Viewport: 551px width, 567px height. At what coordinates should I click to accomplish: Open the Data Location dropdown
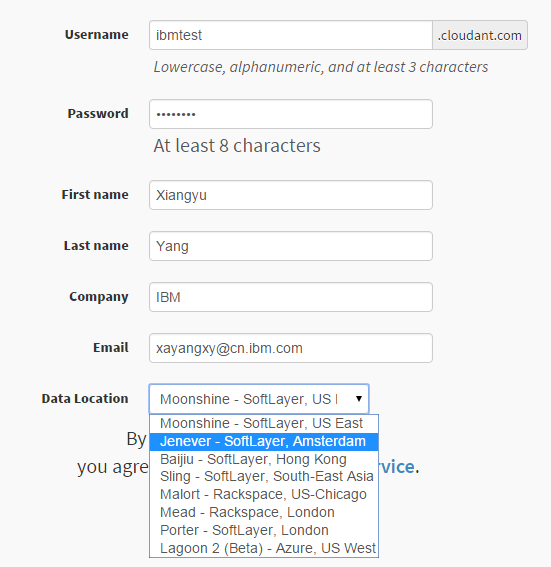pos(259,399)
